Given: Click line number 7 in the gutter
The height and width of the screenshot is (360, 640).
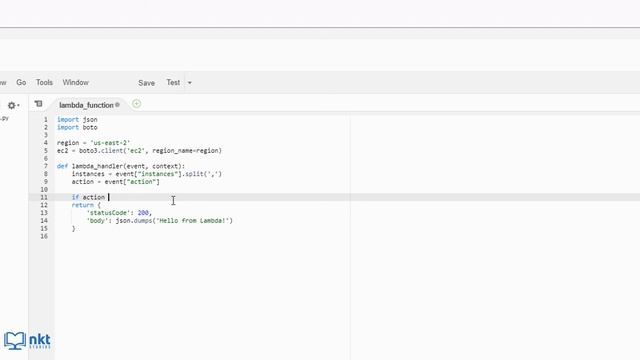Looking at the screenshot, I should [45, 166].
